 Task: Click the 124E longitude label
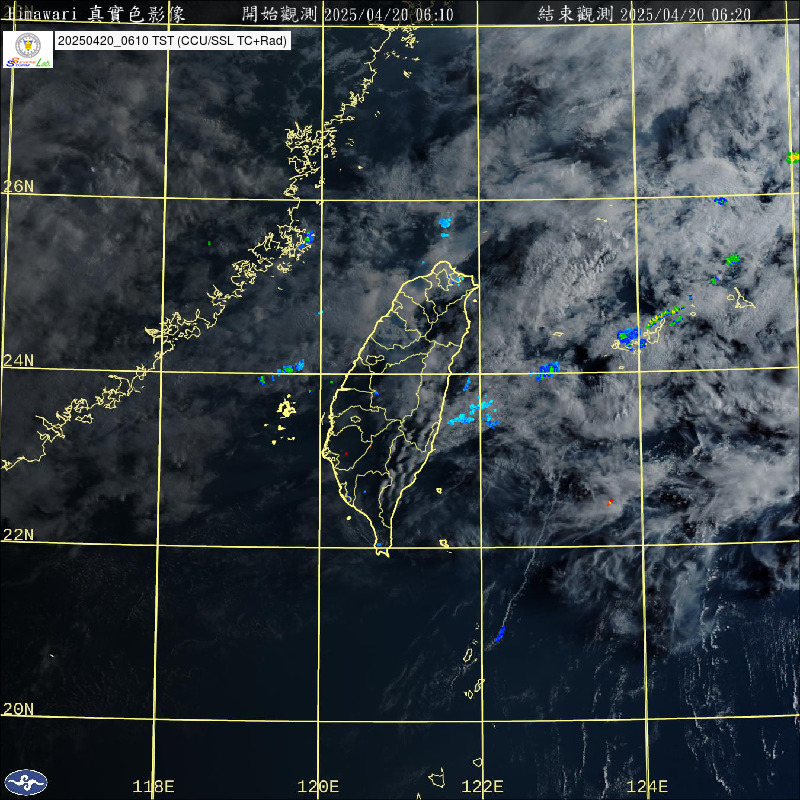[x=647, y=786]
